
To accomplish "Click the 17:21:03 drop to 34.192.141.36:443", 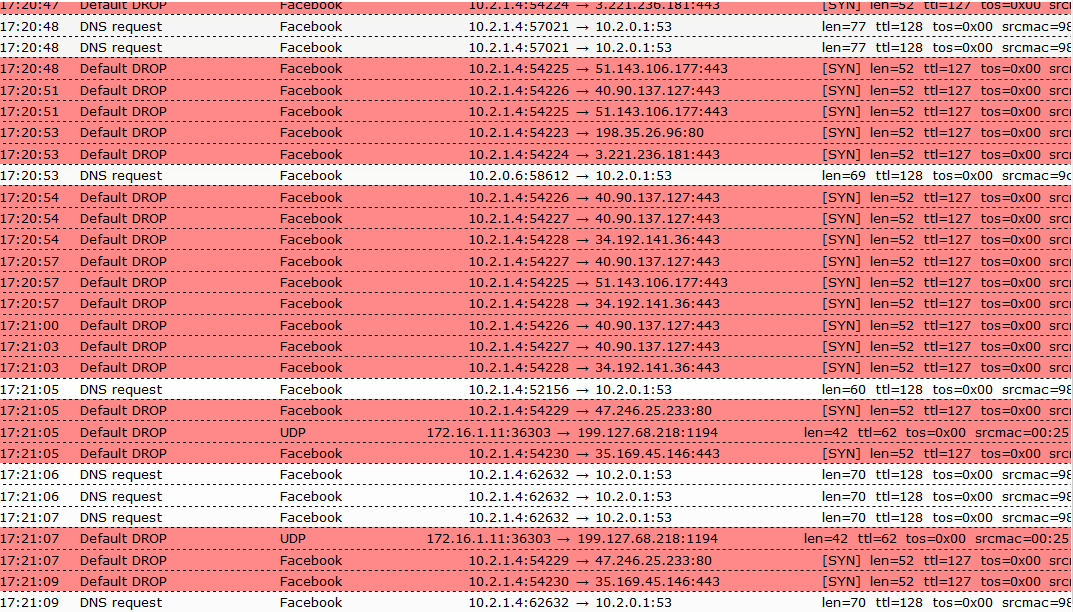I will [x=536, y=368].
